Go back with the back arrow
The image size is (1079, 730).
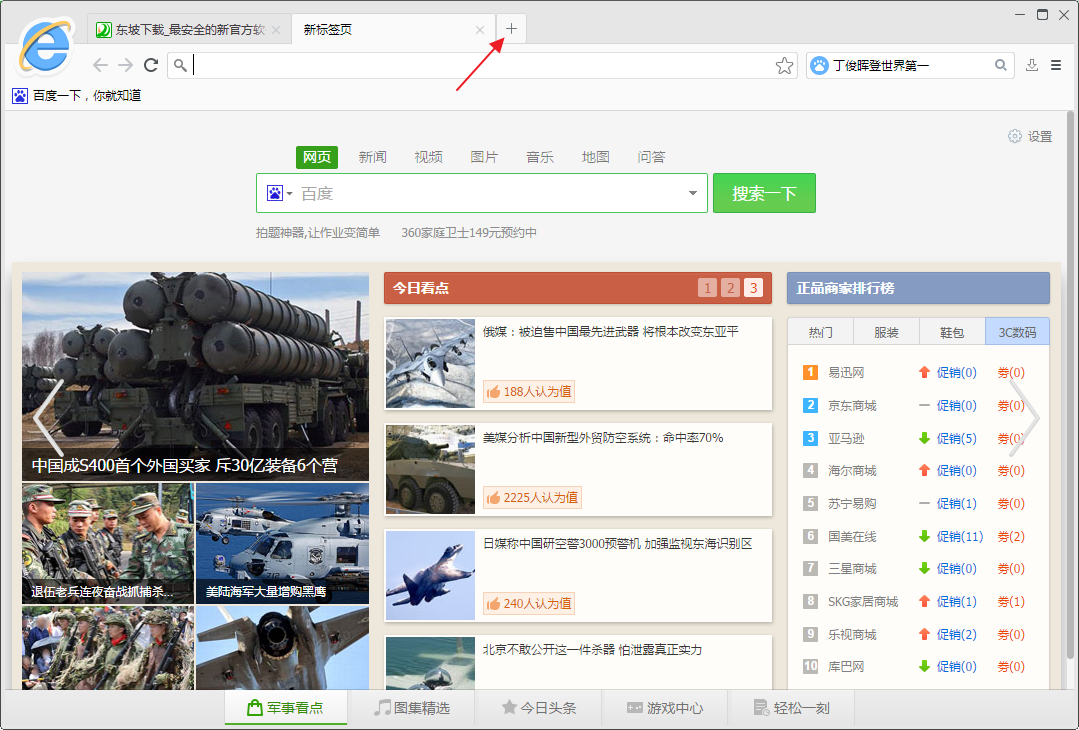100,65
